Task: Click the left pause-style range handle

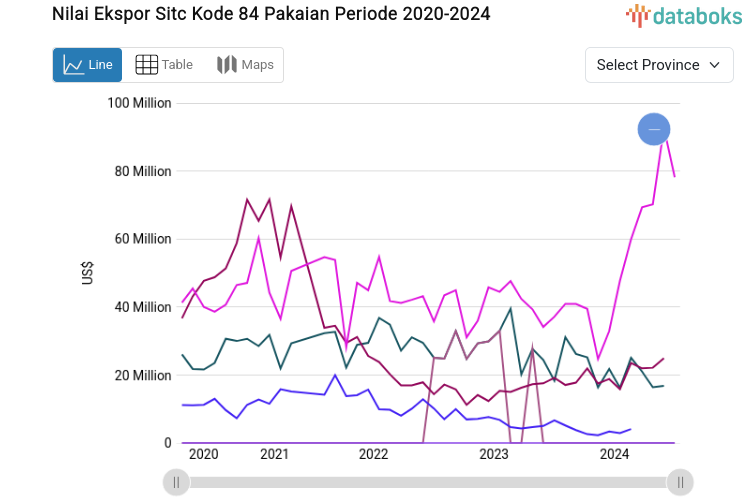Action: point(176,482)
